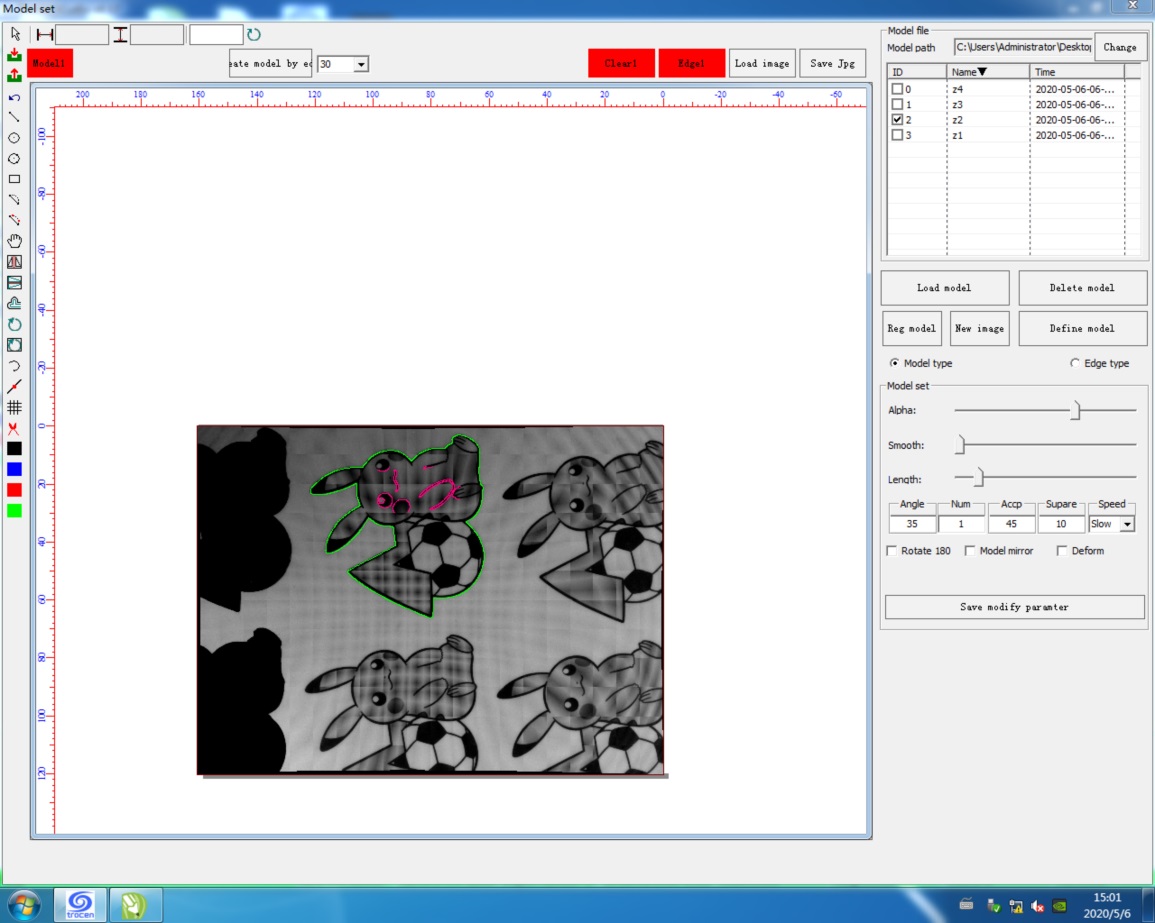
Task: Pick the green color swatch
Action: (14, 511)
